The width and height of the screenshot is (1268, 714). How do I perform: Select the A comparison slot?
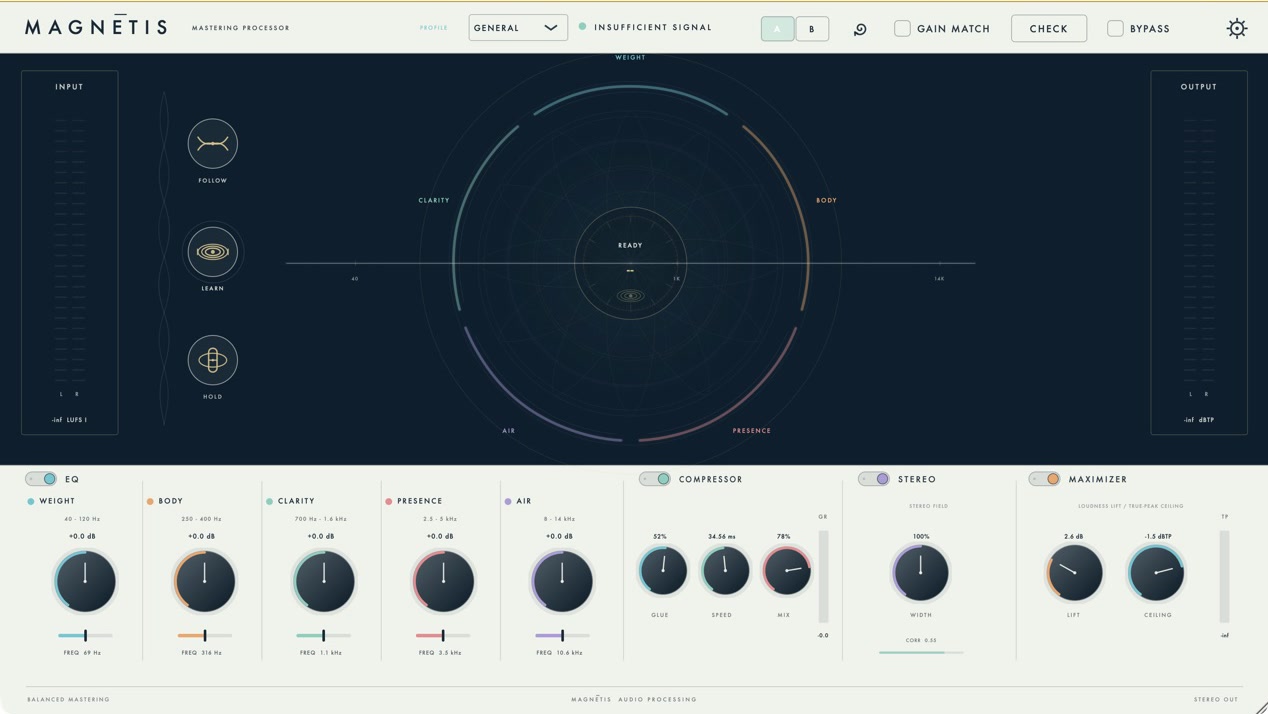tap(777, 28)
